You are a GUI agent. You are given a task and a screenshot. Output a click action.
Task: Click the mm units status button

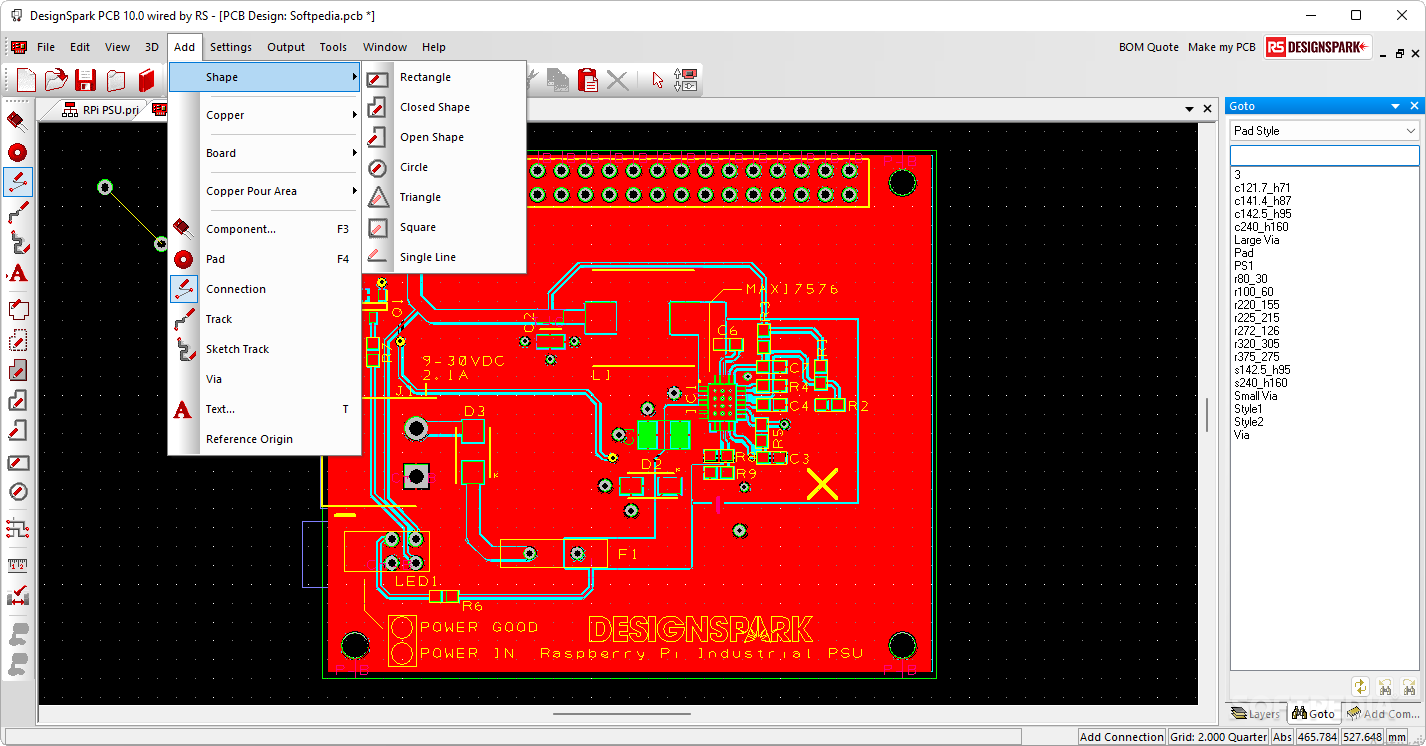click(1398, 737)
